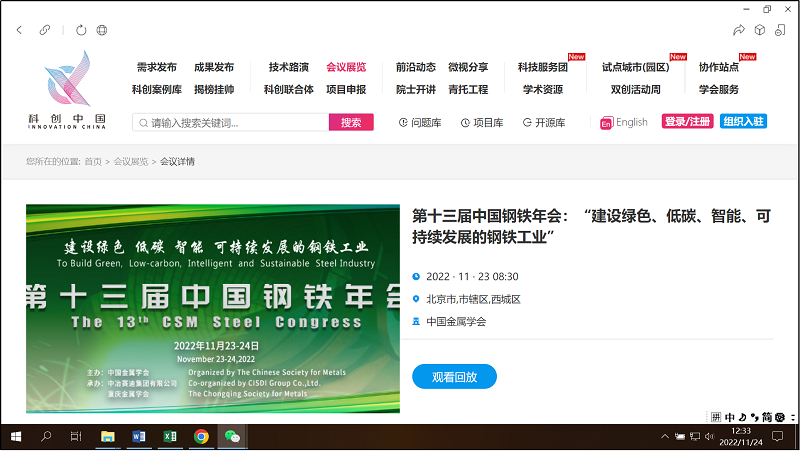Open the 青托工程 menu item
This screenshot has height=451, width=800.
click(468, 90)
